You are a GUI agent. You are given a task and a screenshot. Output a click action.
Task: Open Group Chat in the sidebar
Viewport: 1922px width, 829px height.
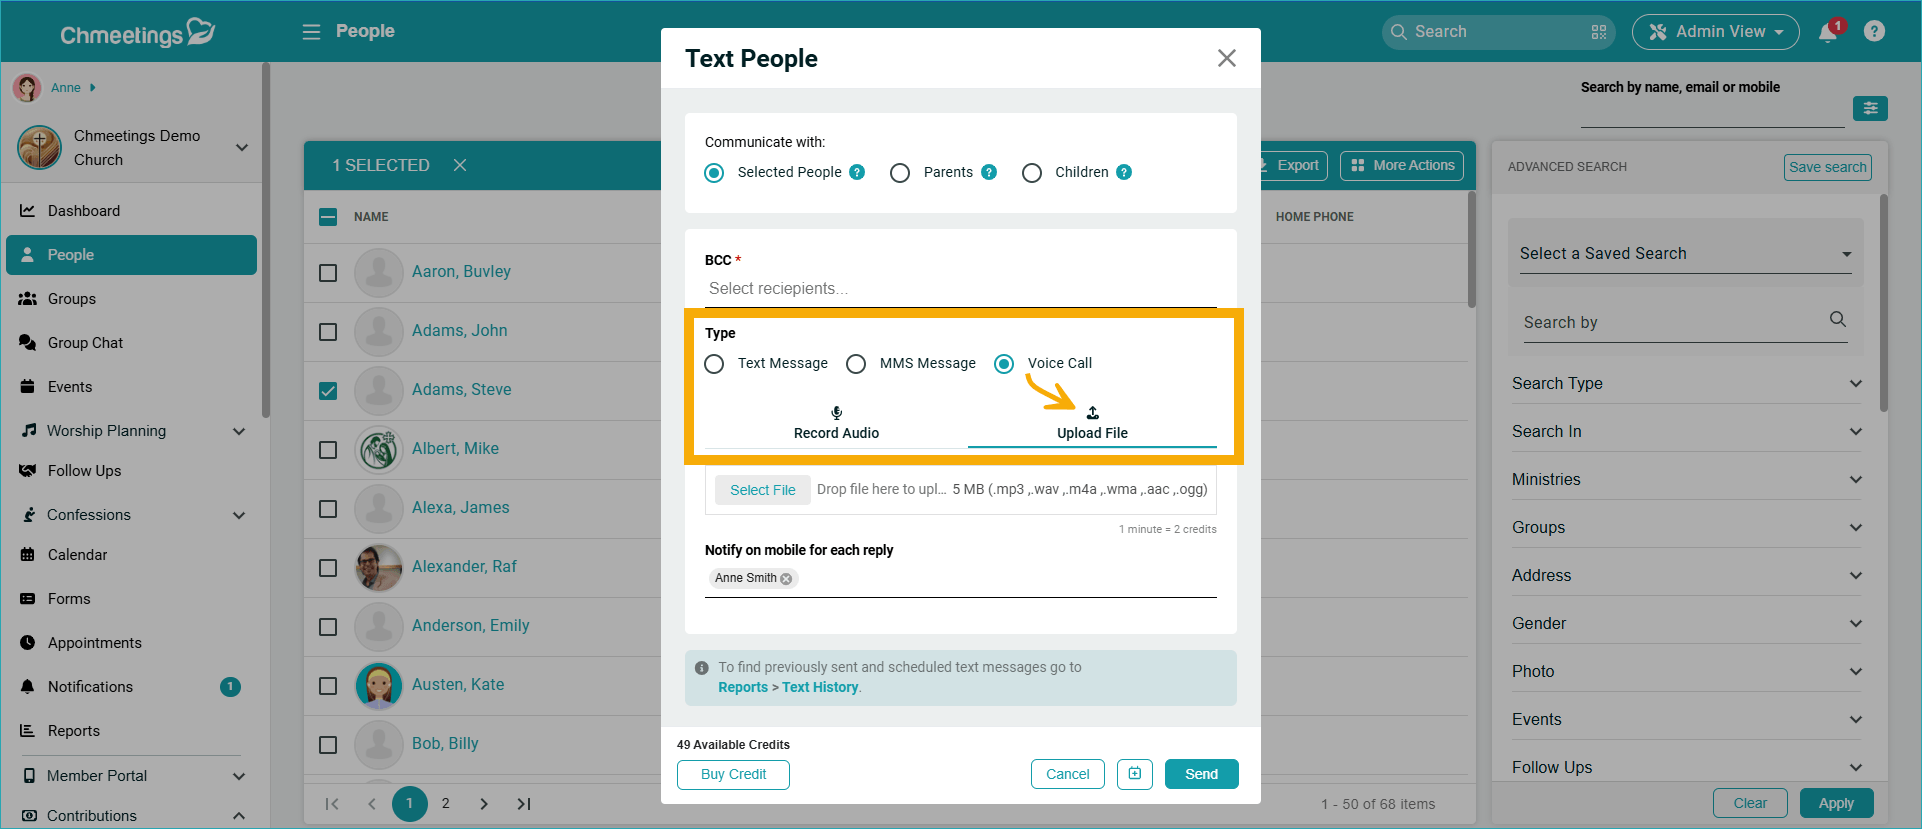85,343
